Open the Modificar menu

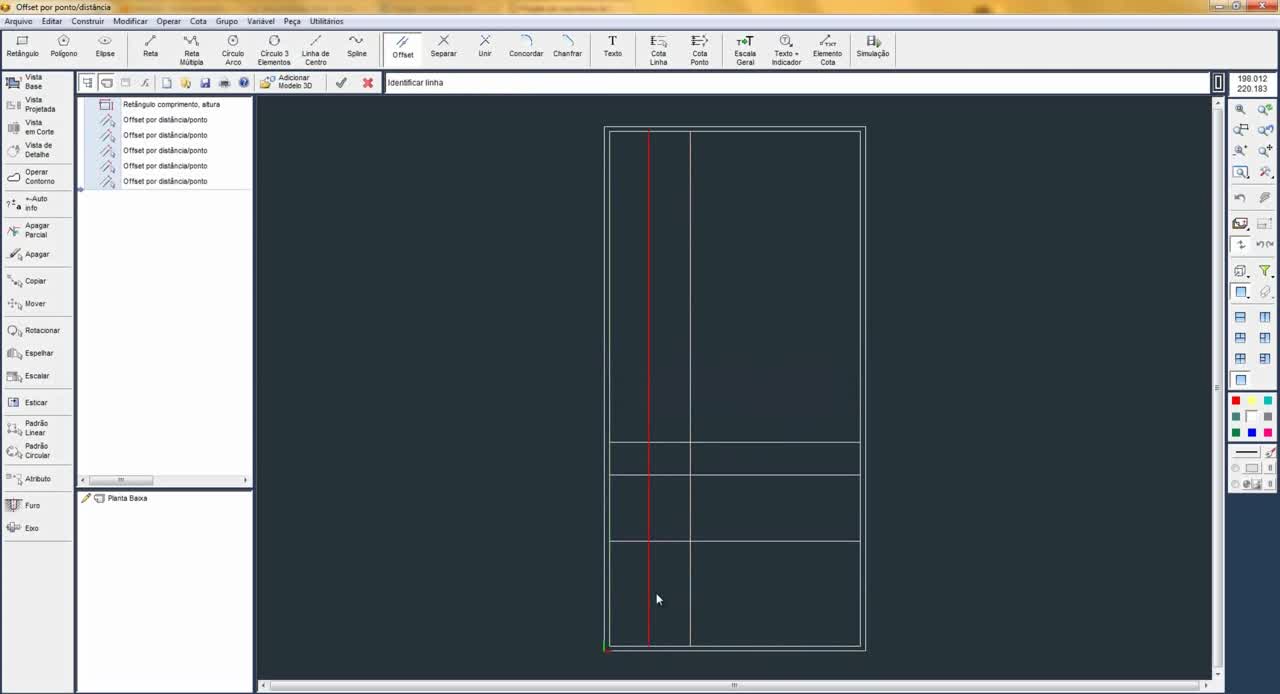pyautogui.click(x=130, y=21)
